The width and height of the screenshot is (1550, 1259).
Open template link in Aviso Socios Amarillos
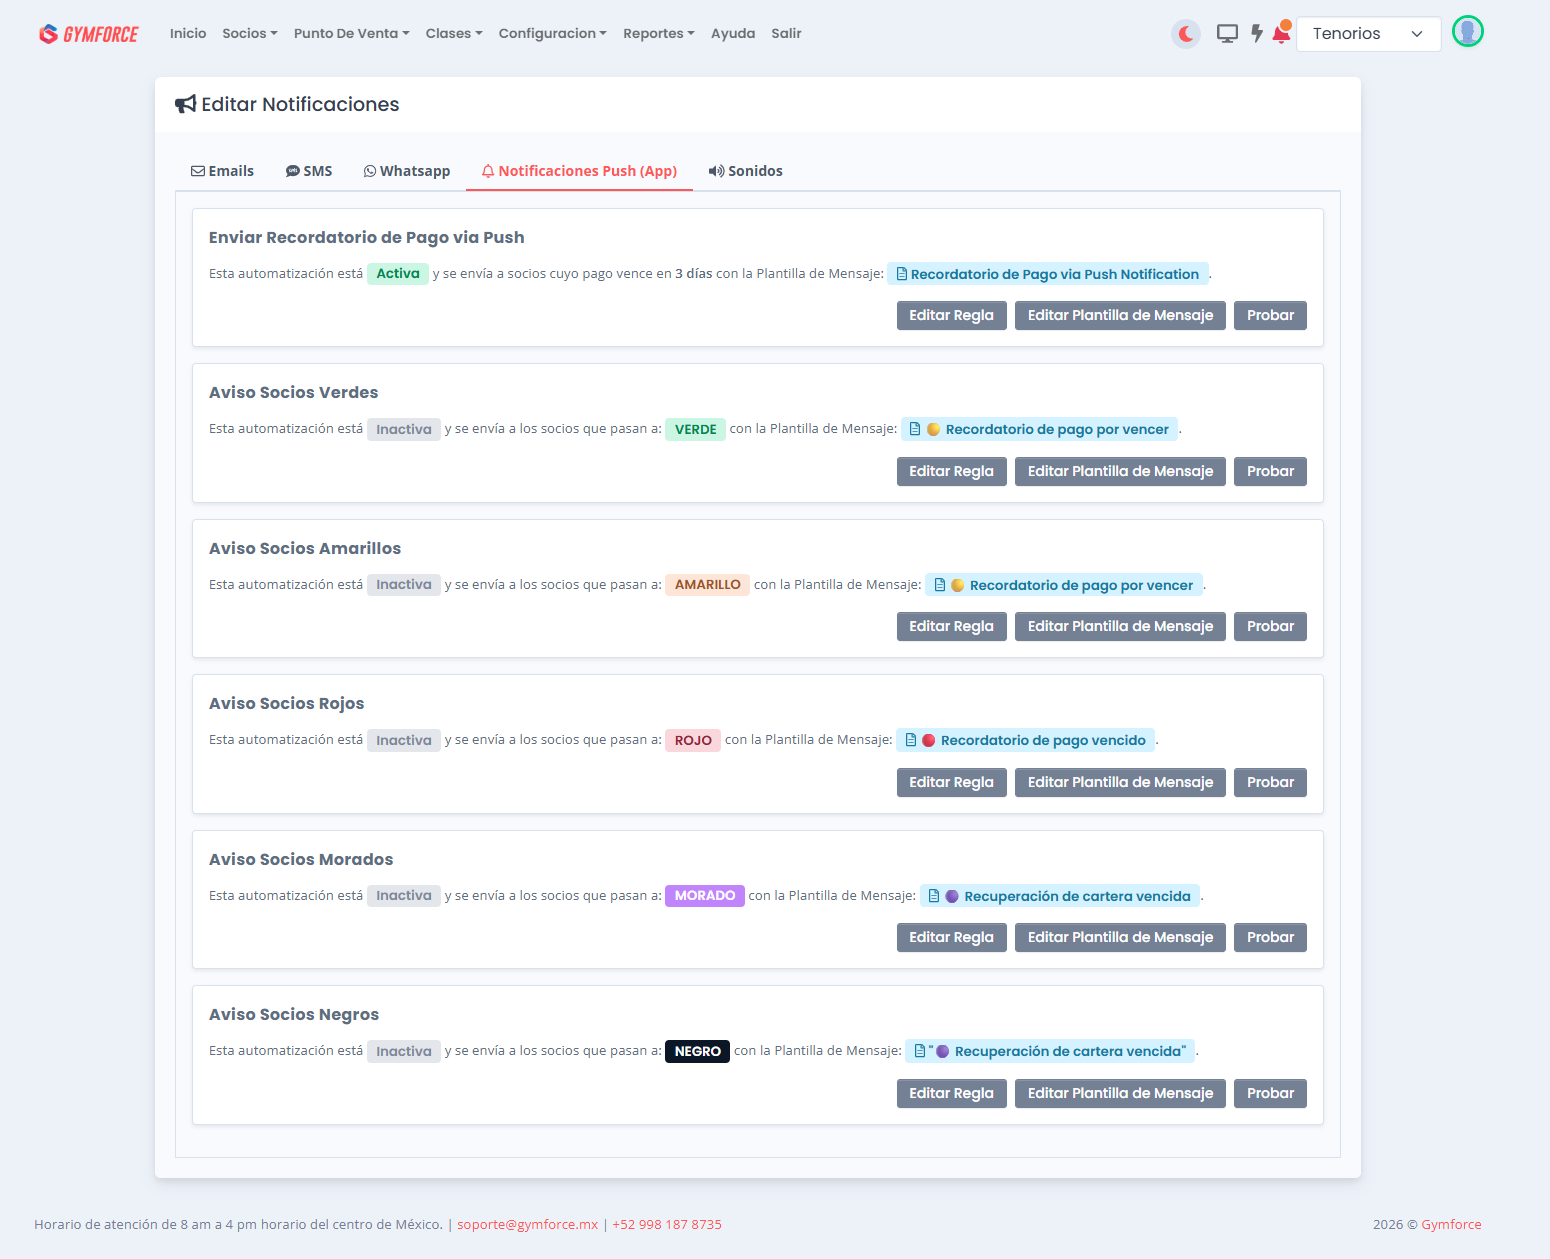(x=1064, y=585)
